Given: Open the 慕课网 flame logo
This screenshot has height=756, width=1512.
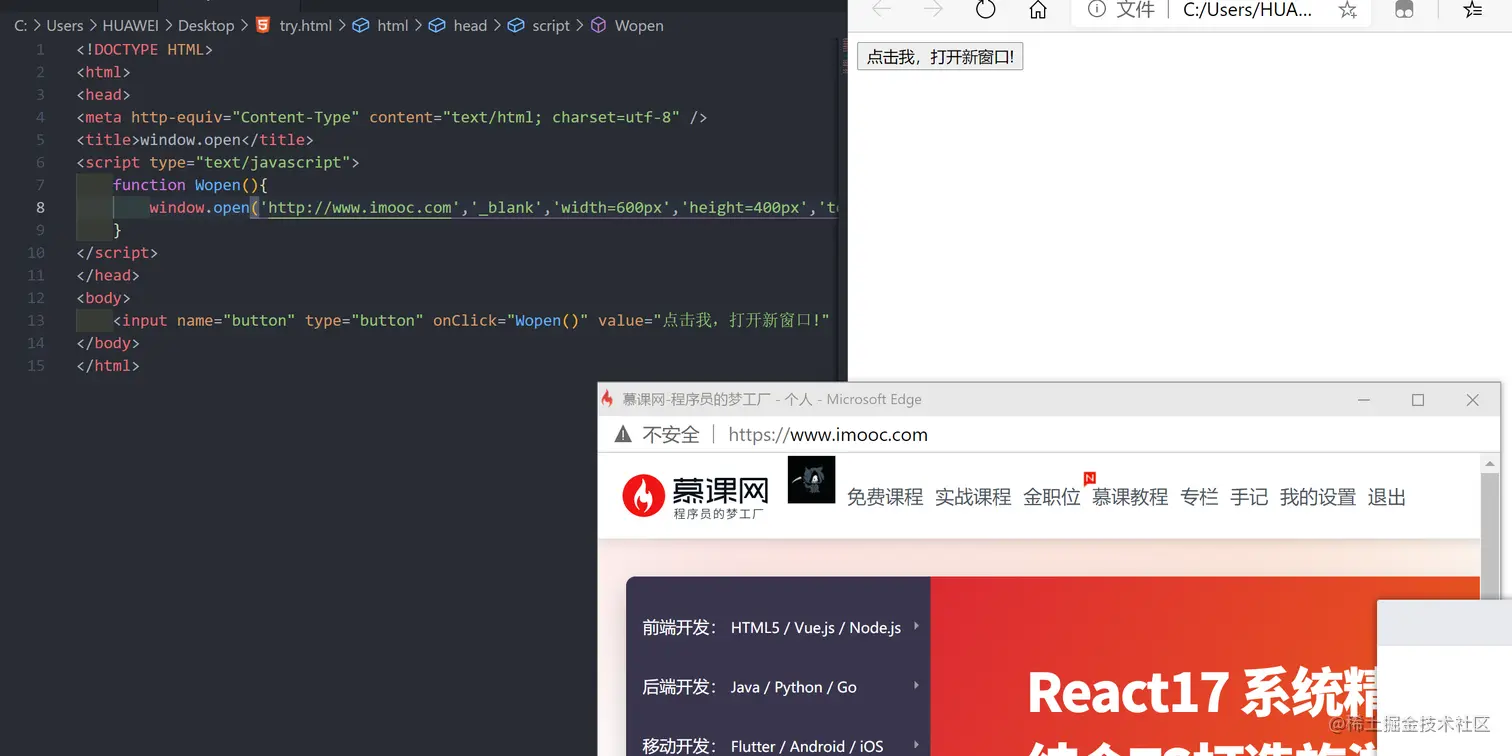Looking at the screenshot, I should click(643, 496).
